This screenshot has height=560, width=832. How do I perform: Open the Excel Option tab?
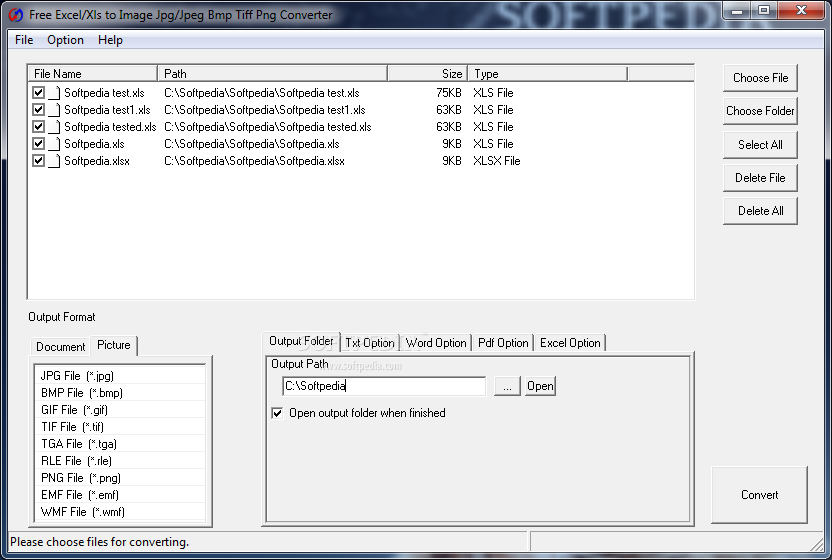pyautogui.click(x=570, y=343)
